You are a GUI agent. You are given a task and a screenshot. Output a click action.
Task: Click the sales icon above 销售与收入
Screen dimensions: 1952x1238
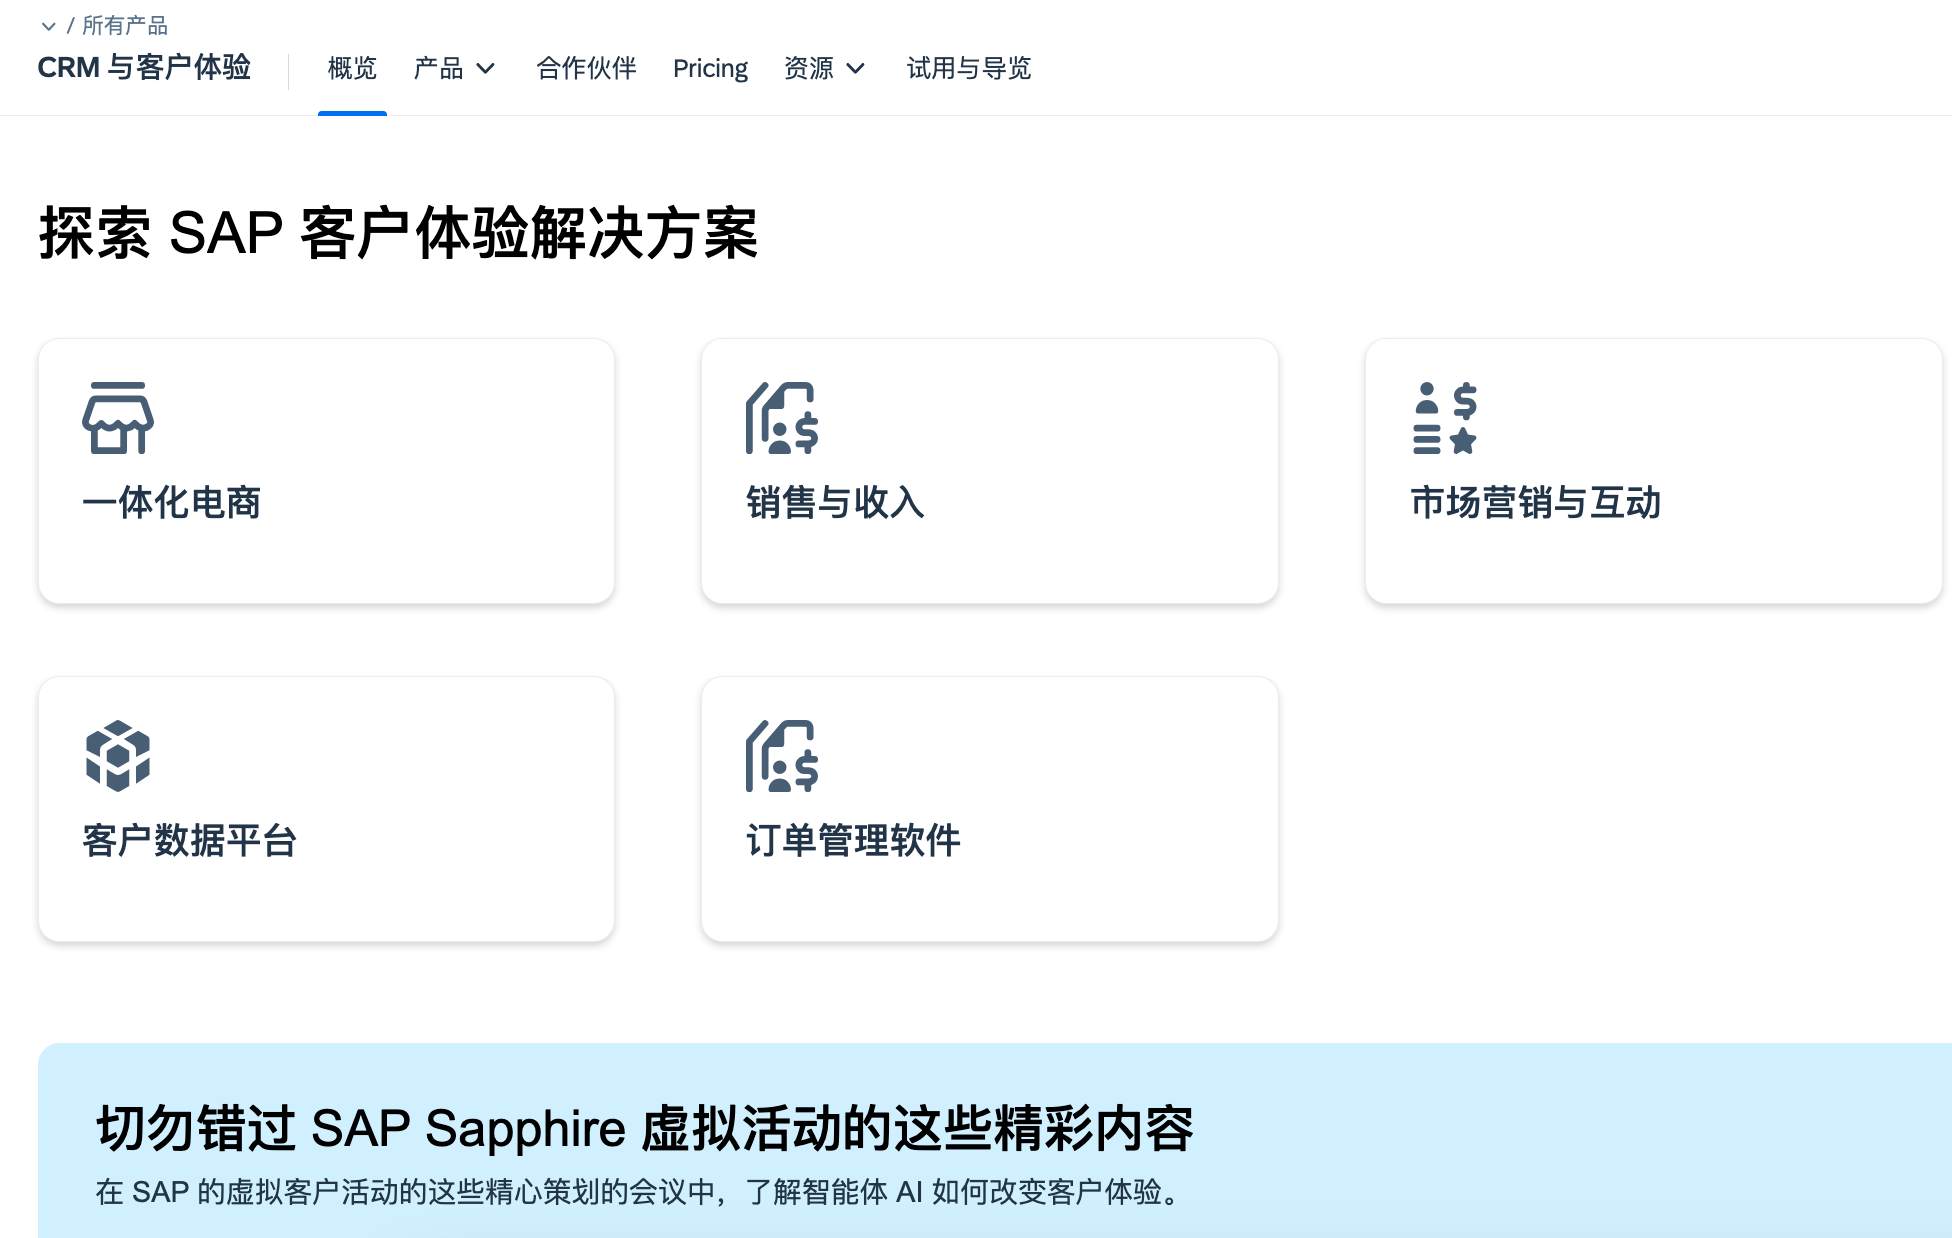pos(782,418)
